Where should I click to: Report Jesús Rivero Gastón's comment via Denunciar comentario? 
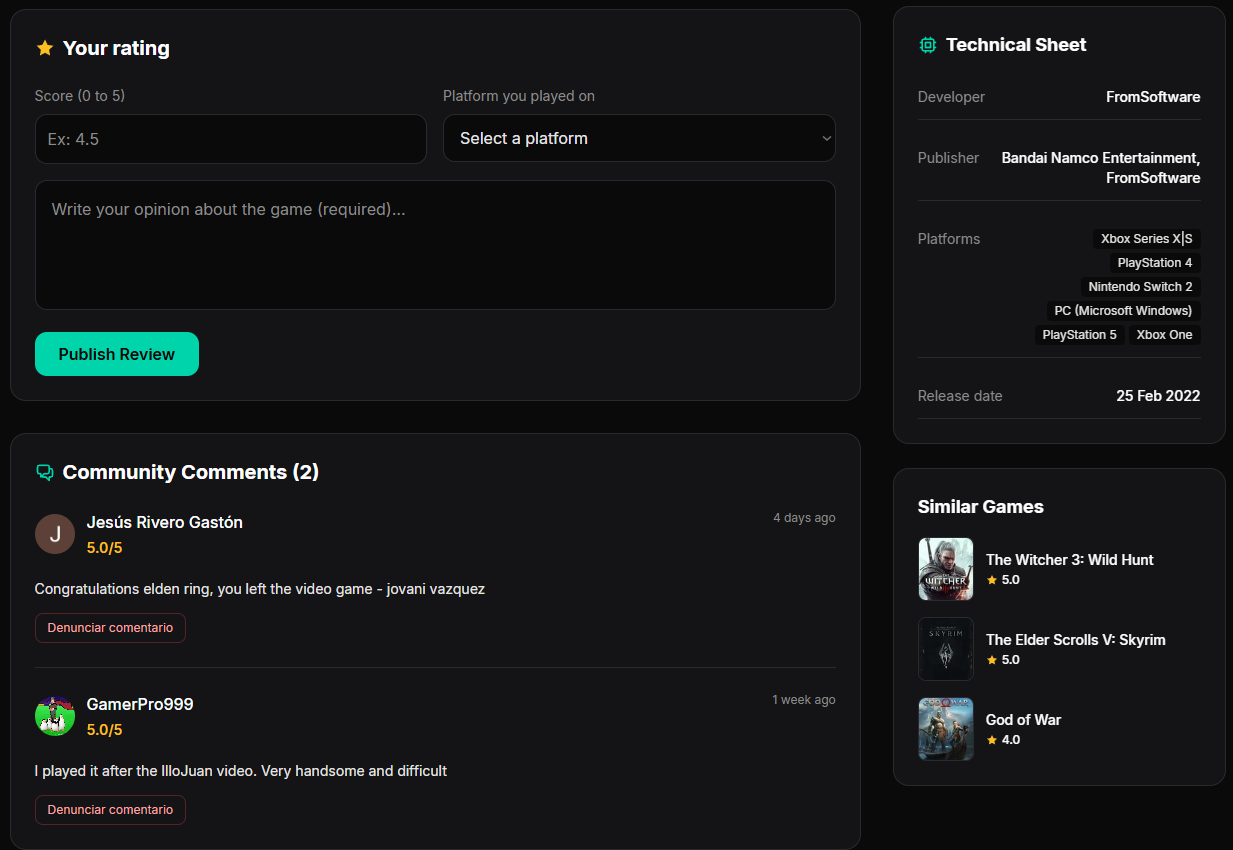pyautogui.click(x=110, y=628)
